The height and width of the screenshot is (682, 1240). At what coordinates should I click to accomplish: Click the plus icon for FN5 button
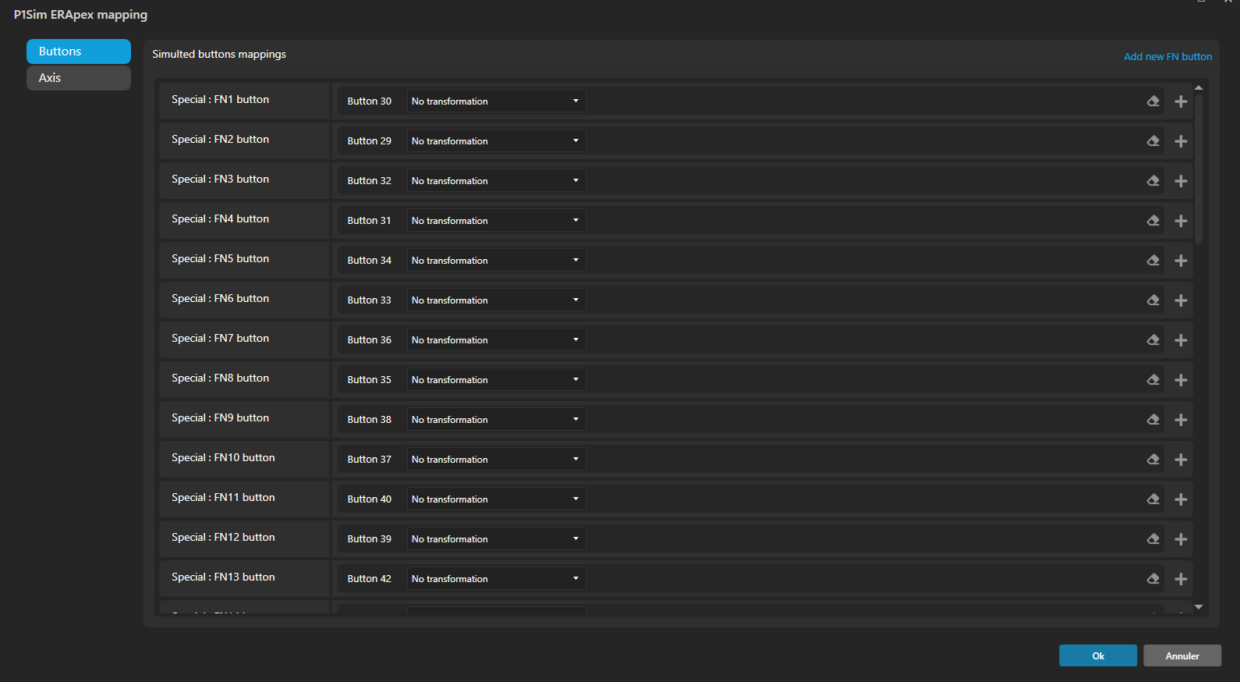[x=1180, y=261]
